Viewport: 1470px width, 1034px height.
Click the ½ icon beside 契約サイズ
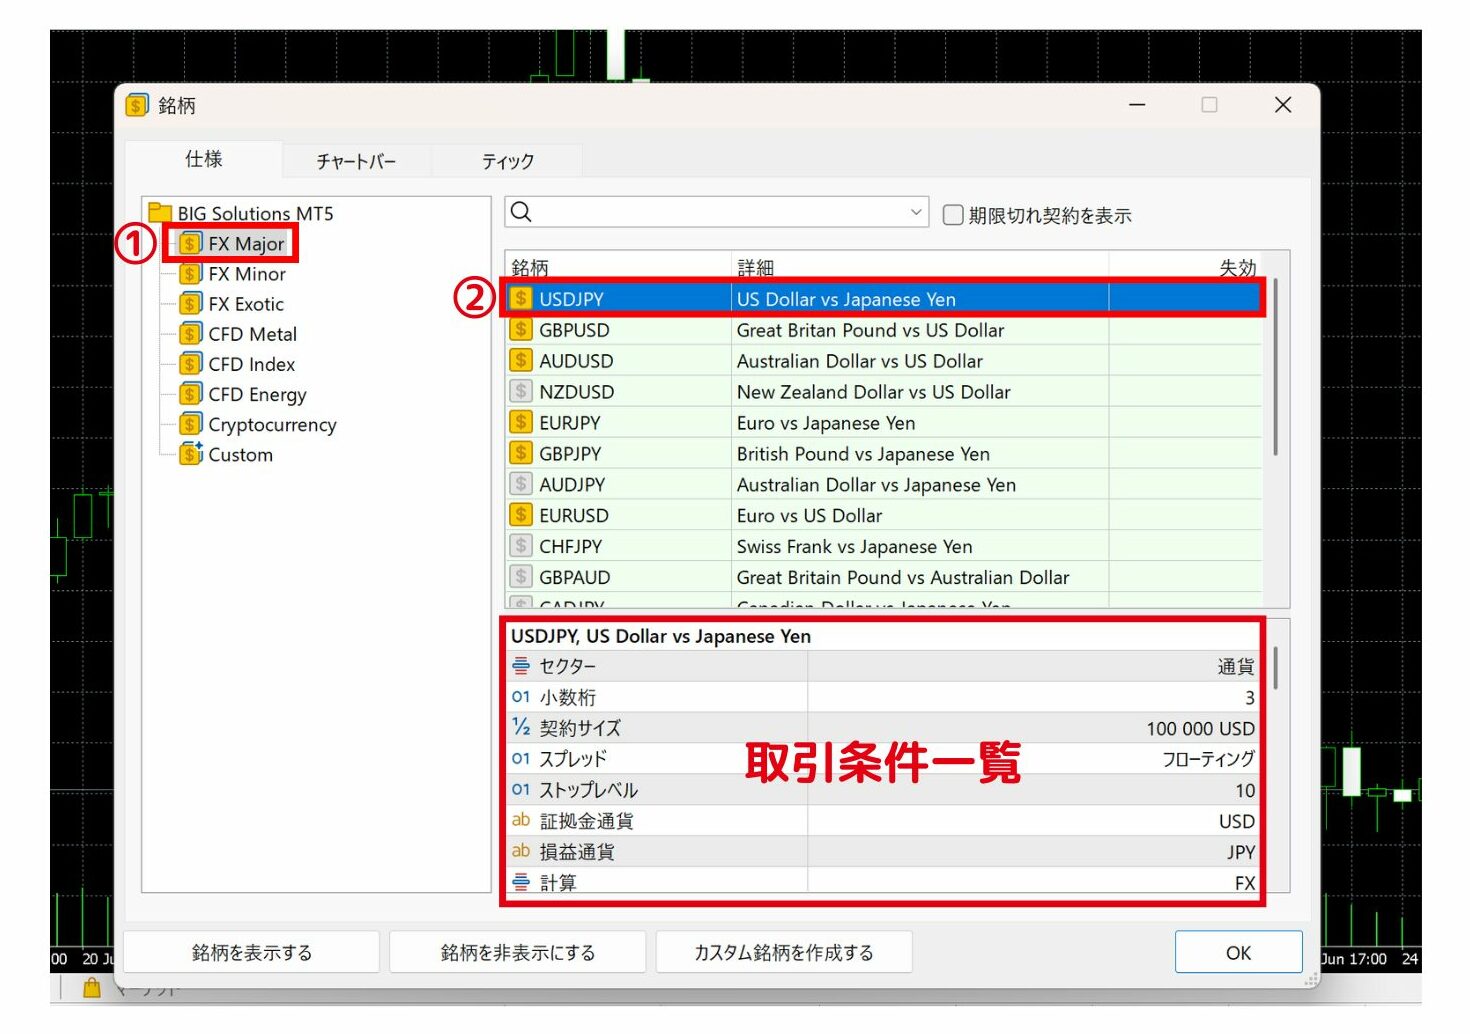(x=520, y=727)
